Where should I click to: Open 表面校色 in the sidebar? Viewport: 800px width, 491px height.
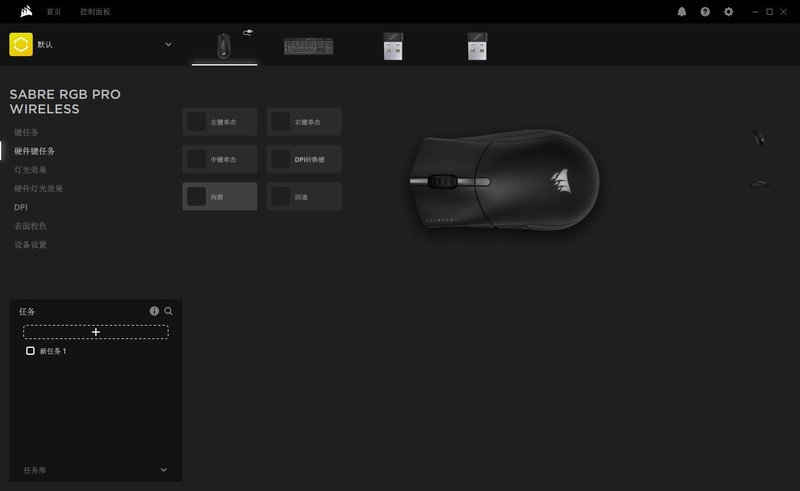pos(30,226)
